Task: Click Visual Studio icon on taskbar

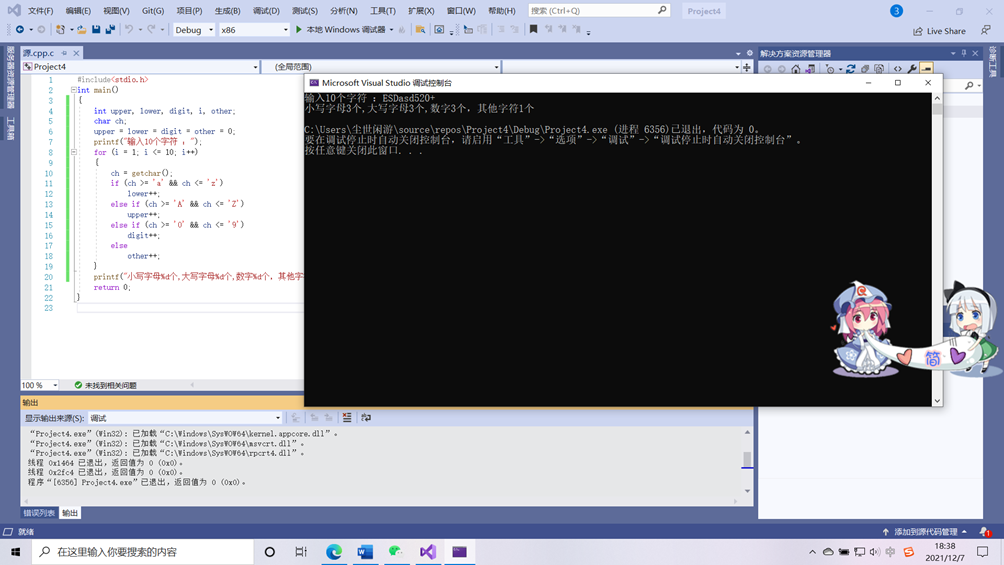Action: click(428, 552)
